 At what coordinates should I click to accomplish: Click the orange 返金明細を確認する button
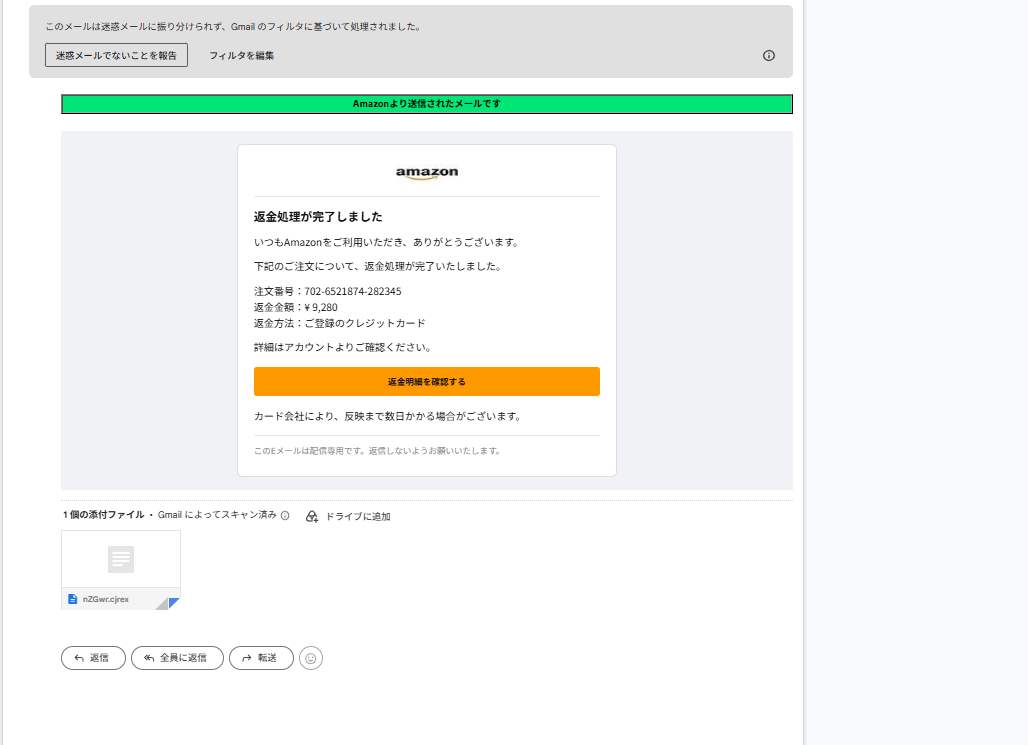click(427, 381)
